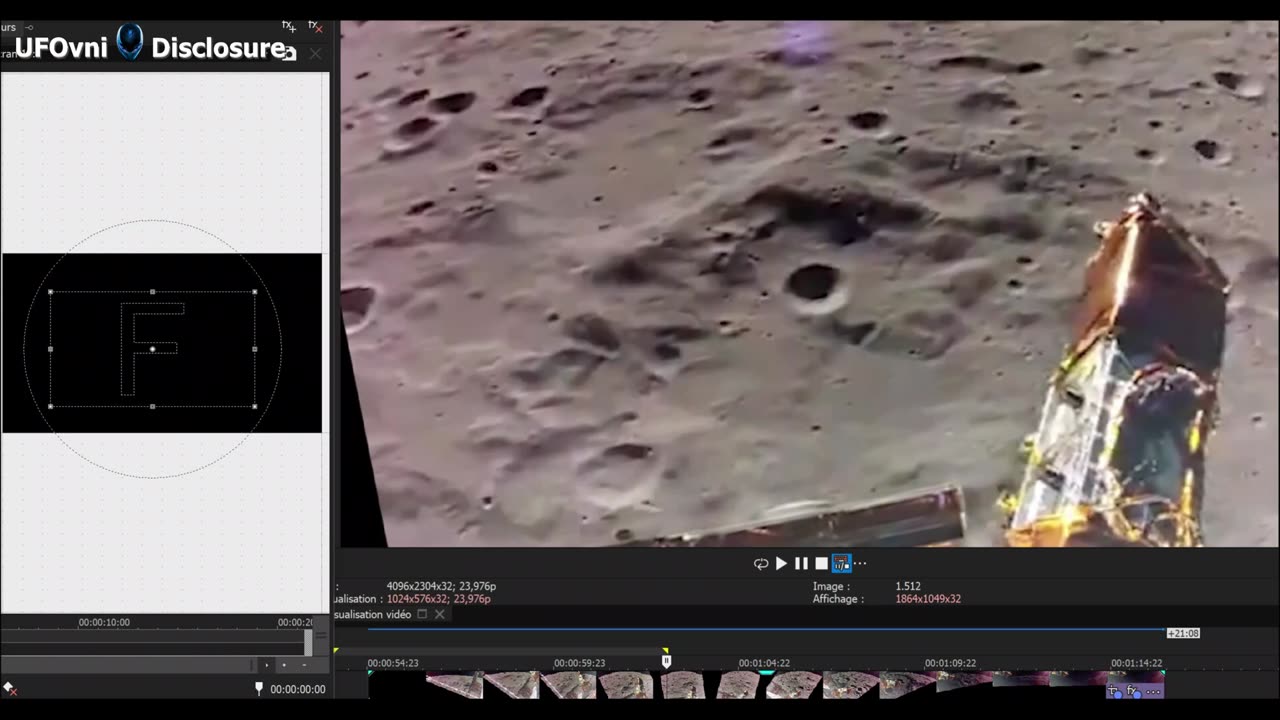This screenshot has height=720, width=1280.
Task: Click the remove plug-in fx icon
Action: click(315, 25)
